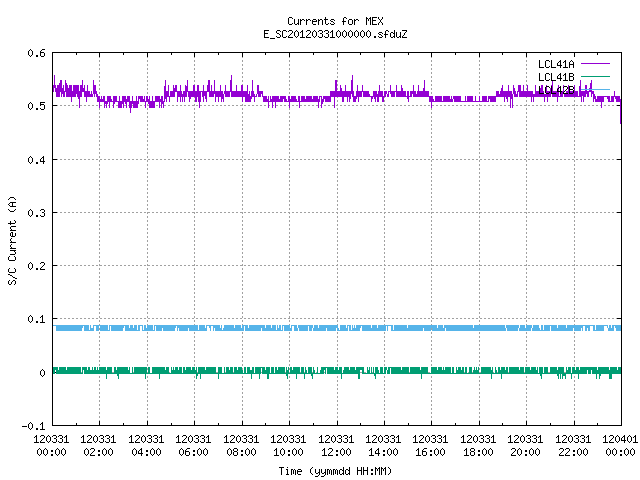Click the chart title 'Currents for MEX'
The height and width of the screenshot is (480, 640).
coord(335,21)
